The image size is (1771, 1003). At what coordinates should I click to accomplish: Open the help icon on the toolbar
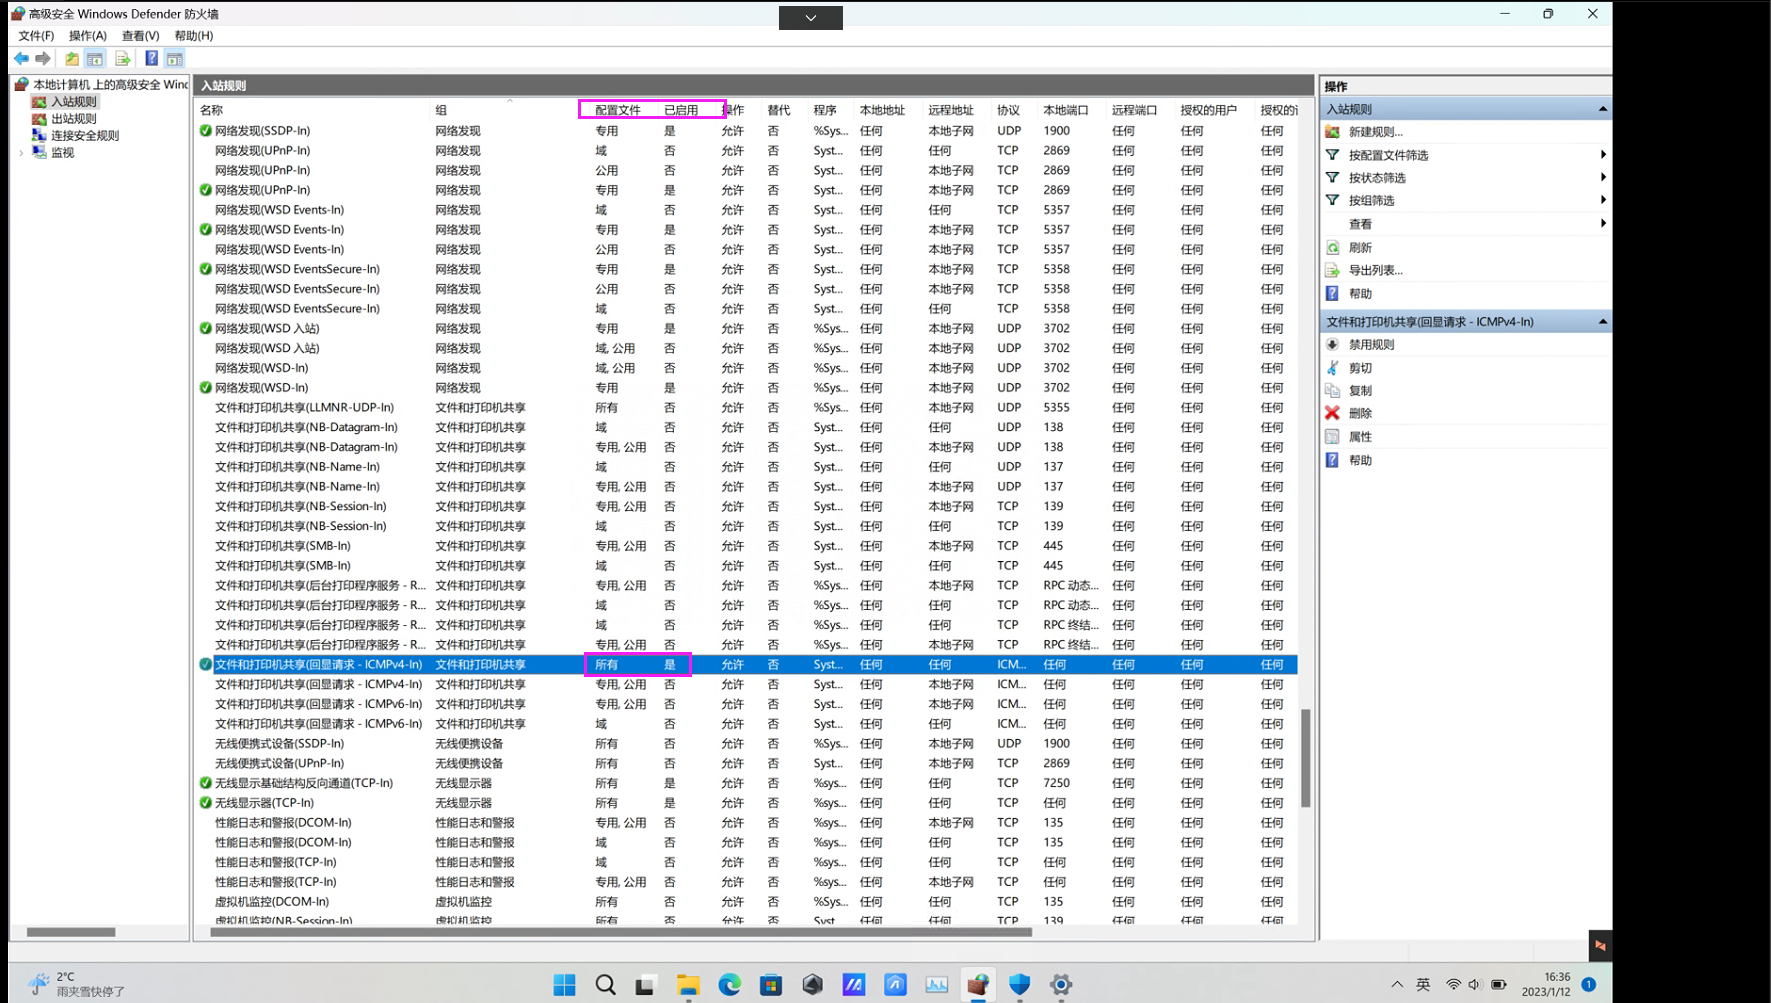click(x=150, y=58)
